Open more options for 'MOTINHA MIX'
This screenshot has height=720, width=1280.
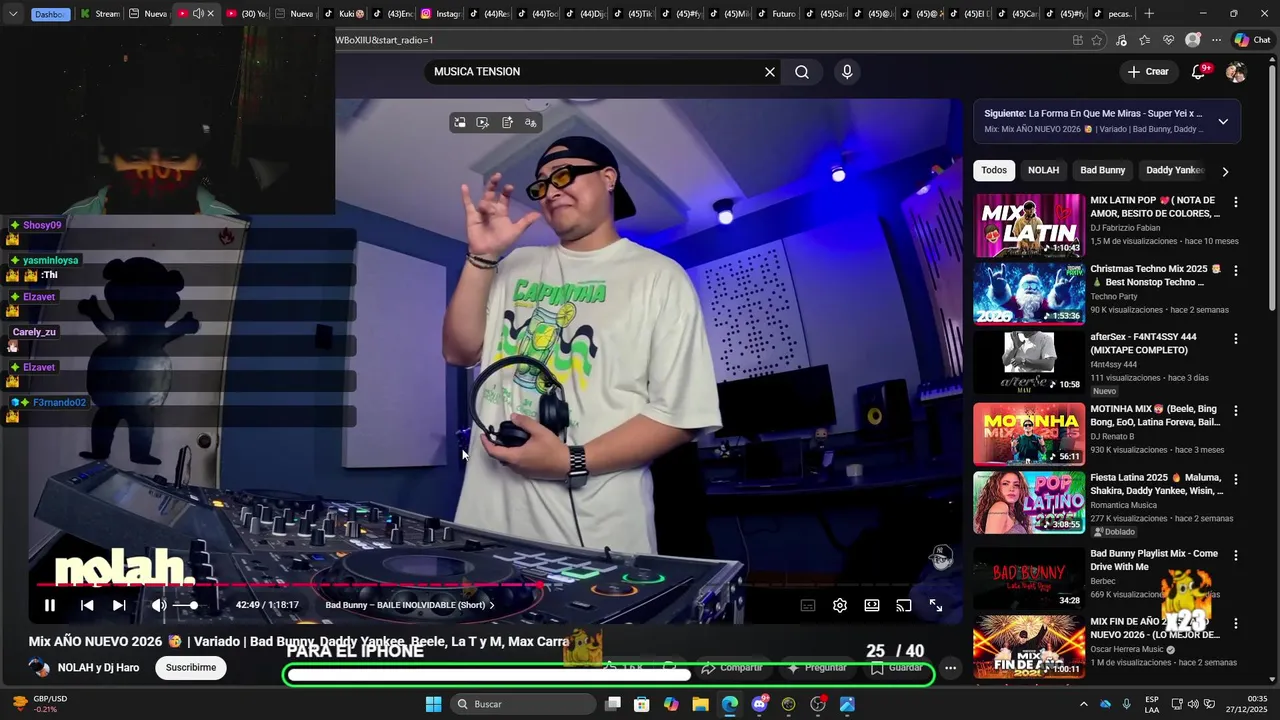(1236, 411)
